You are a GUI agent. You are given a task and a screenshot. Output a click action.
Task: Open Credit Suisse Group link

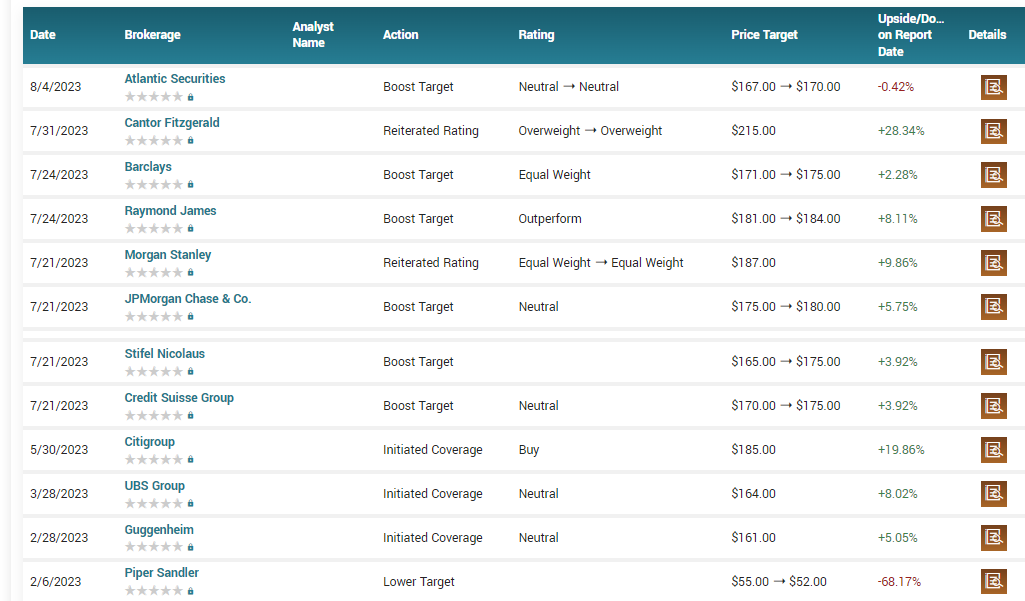[179, 398]
